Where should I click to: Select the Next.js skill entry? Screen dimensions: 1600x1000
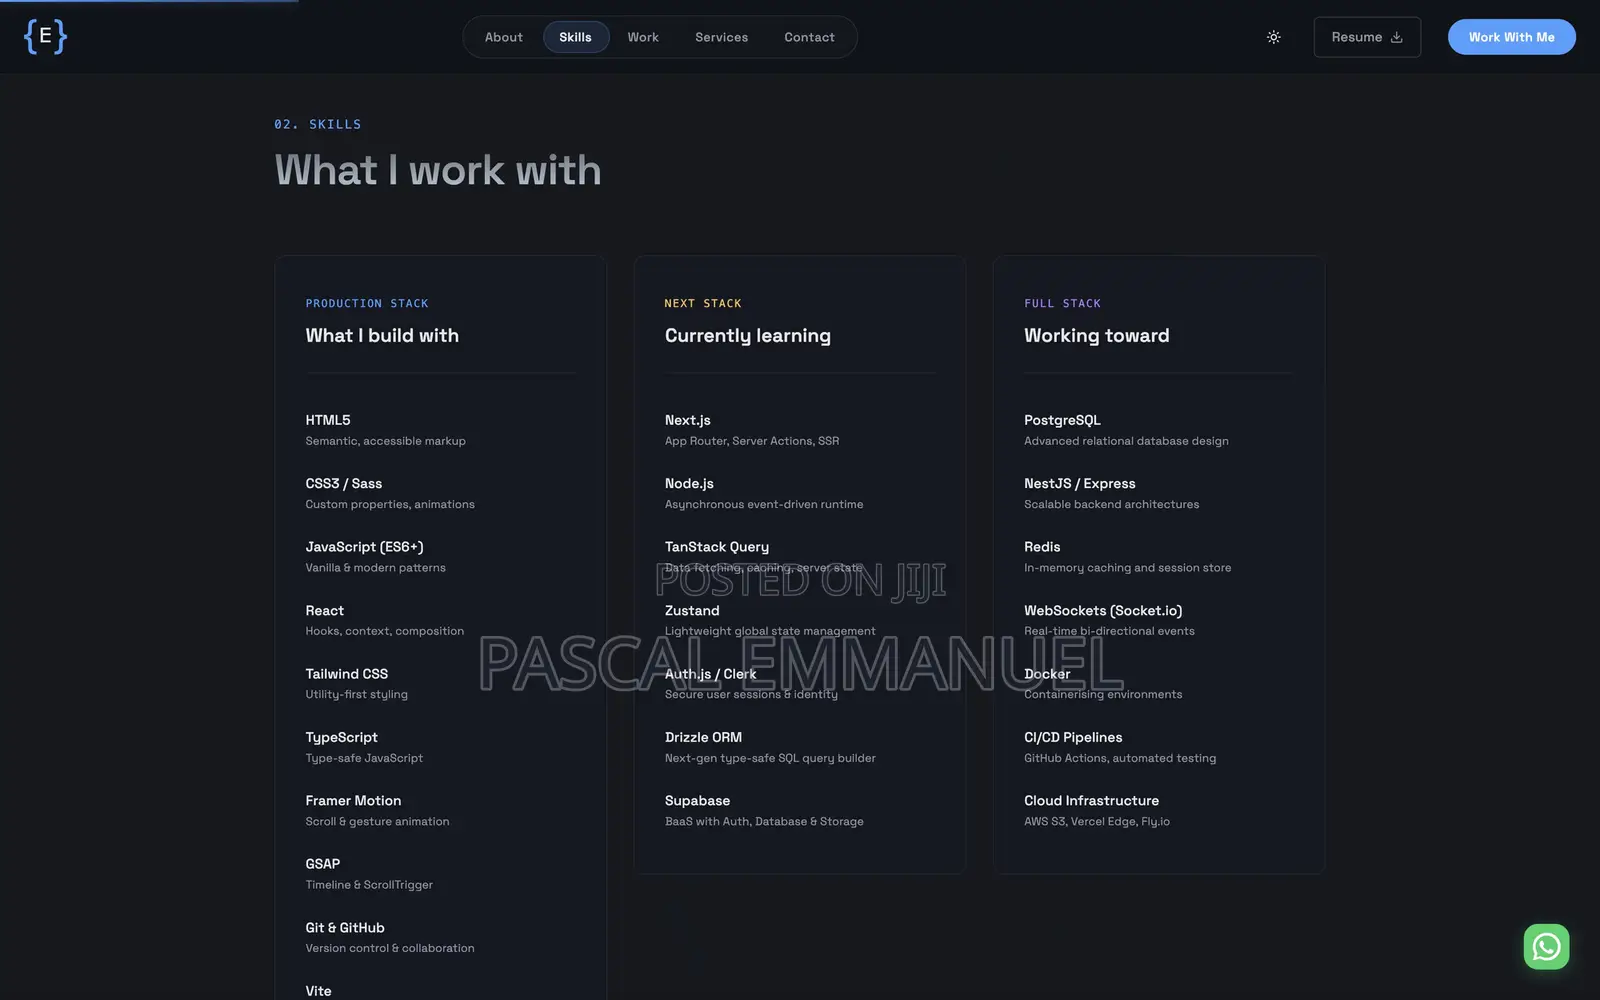687,420
